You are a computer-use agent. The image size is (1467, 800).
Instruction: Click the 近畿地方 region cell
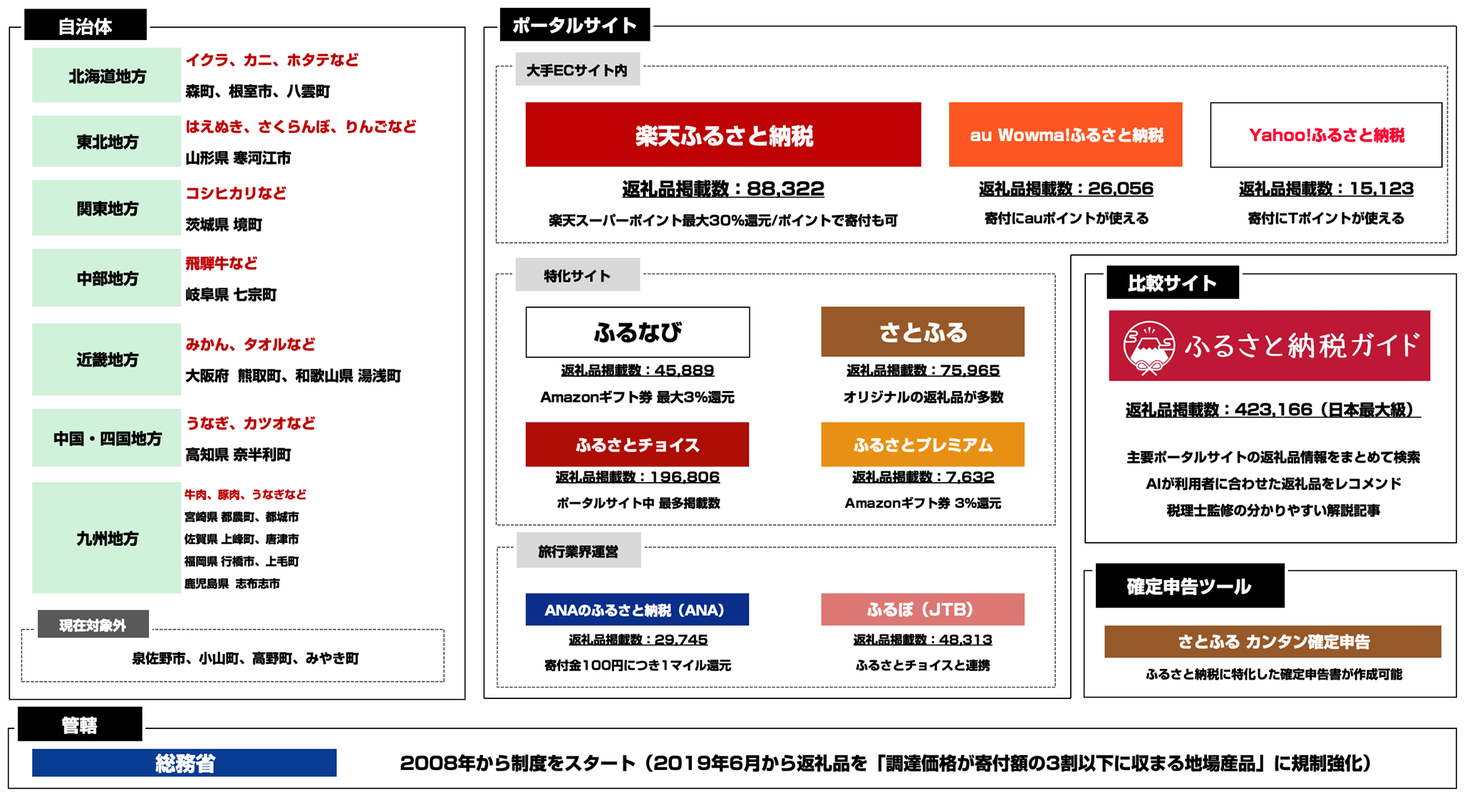pos(106,359)
